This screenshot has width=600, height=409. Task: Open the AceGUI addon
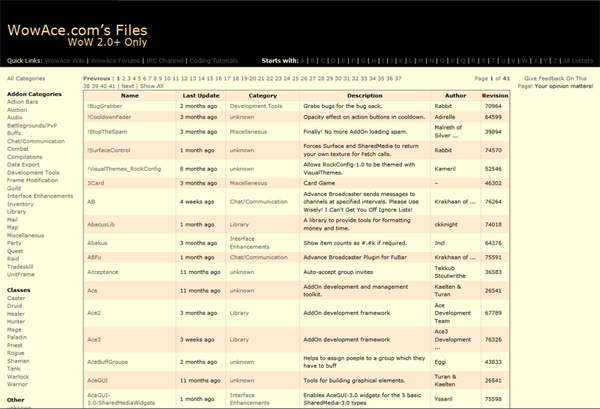click(98, 380)
